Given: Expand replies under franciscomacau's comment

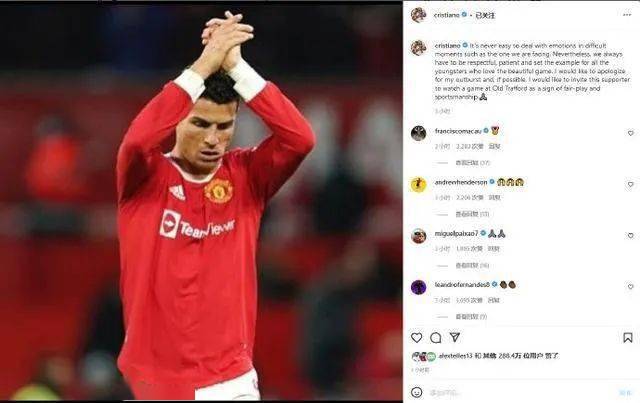Looking at the screenshot, I should (473, 163).
